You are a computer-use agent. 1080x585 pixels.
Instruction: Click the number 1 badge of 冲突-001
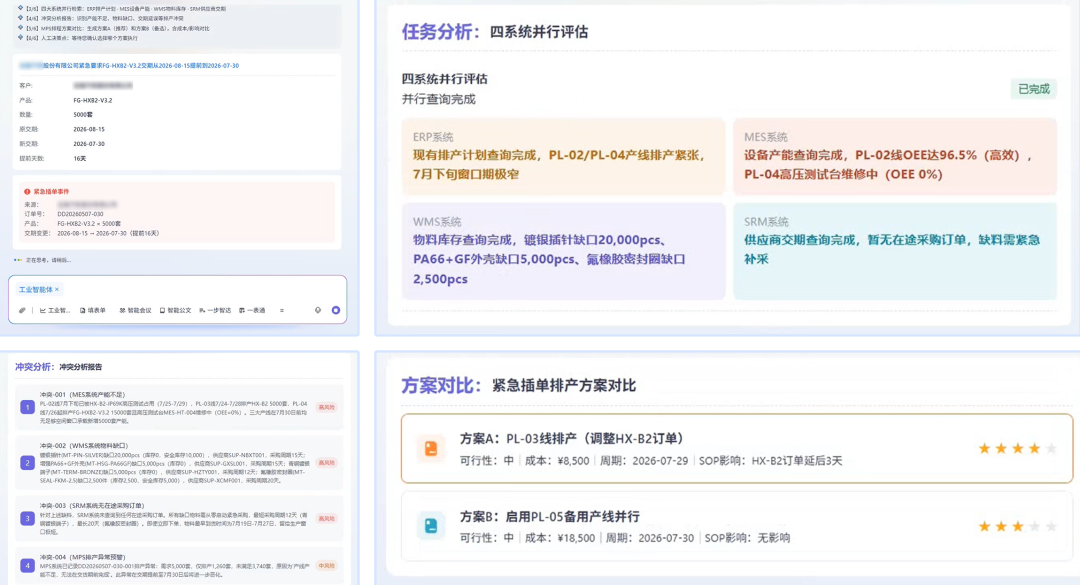tap(28, 407)
